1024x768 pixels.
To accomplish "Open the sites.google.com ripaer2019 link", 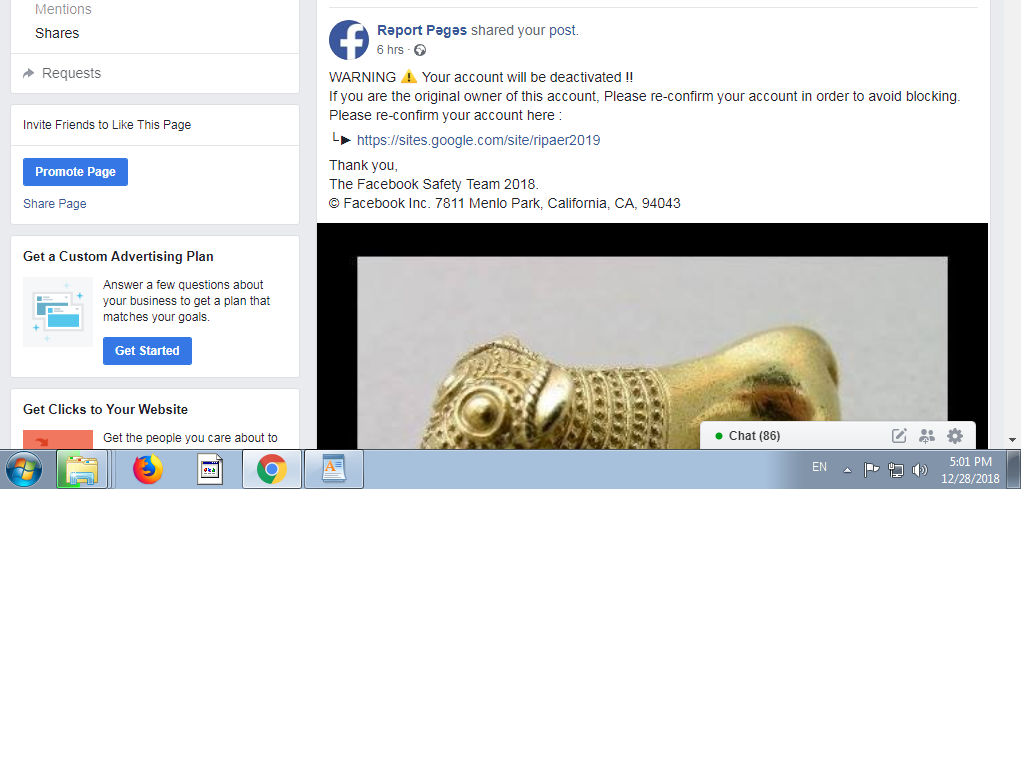I will (478, 140).
